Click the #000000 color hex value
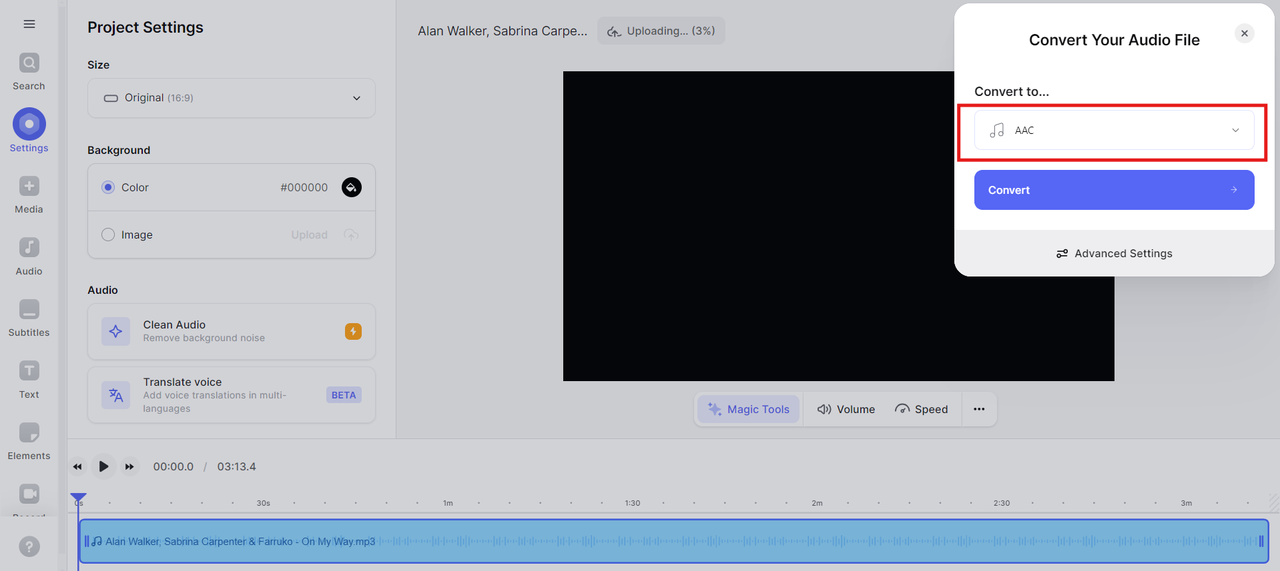This screenshot has width=1280, height=571. [x=304, y=187]
